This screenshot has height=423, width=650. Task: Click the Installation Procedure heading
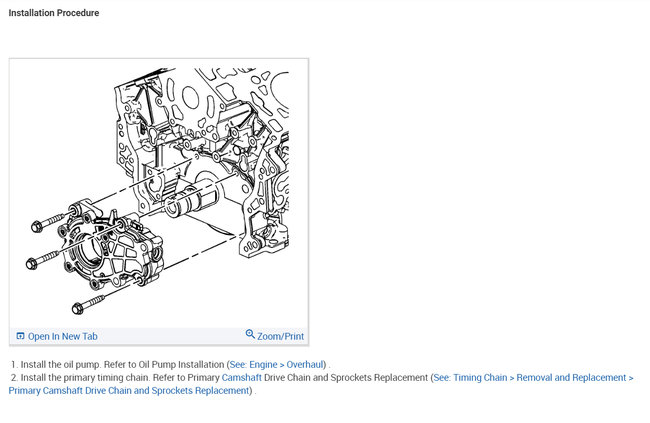[54, 13]
